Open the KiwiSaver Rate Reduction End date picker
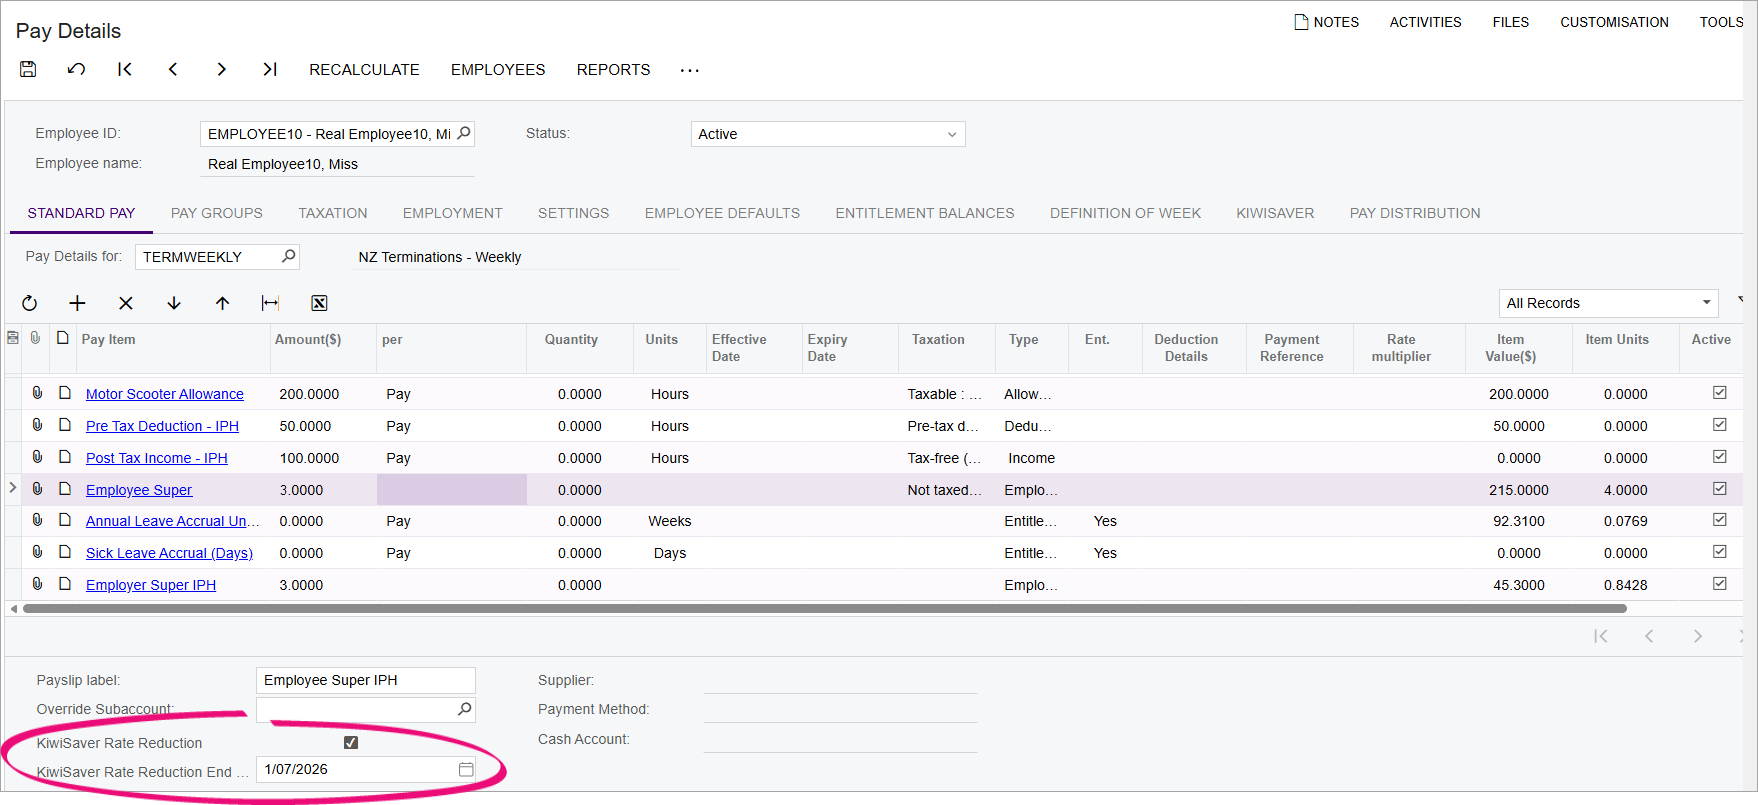The width and height of the screenshot is (1758, 805). pos(466,769)
